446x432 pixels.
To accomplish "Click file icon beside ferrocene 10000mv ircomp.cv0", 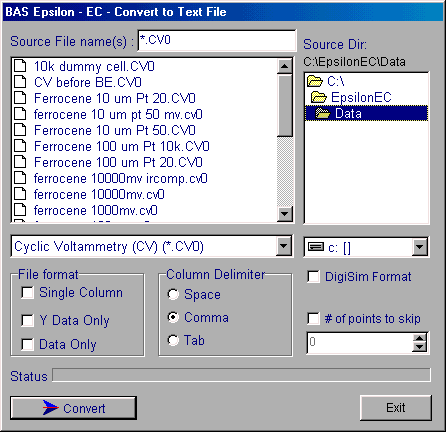I will click(x=20, y=178).
